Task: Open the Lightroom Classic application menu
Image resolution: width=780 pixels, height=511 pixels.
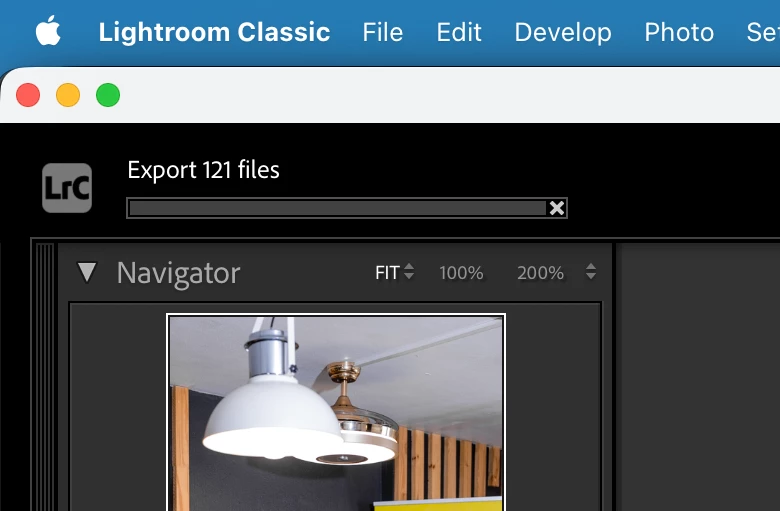Action: click(214, 32)
